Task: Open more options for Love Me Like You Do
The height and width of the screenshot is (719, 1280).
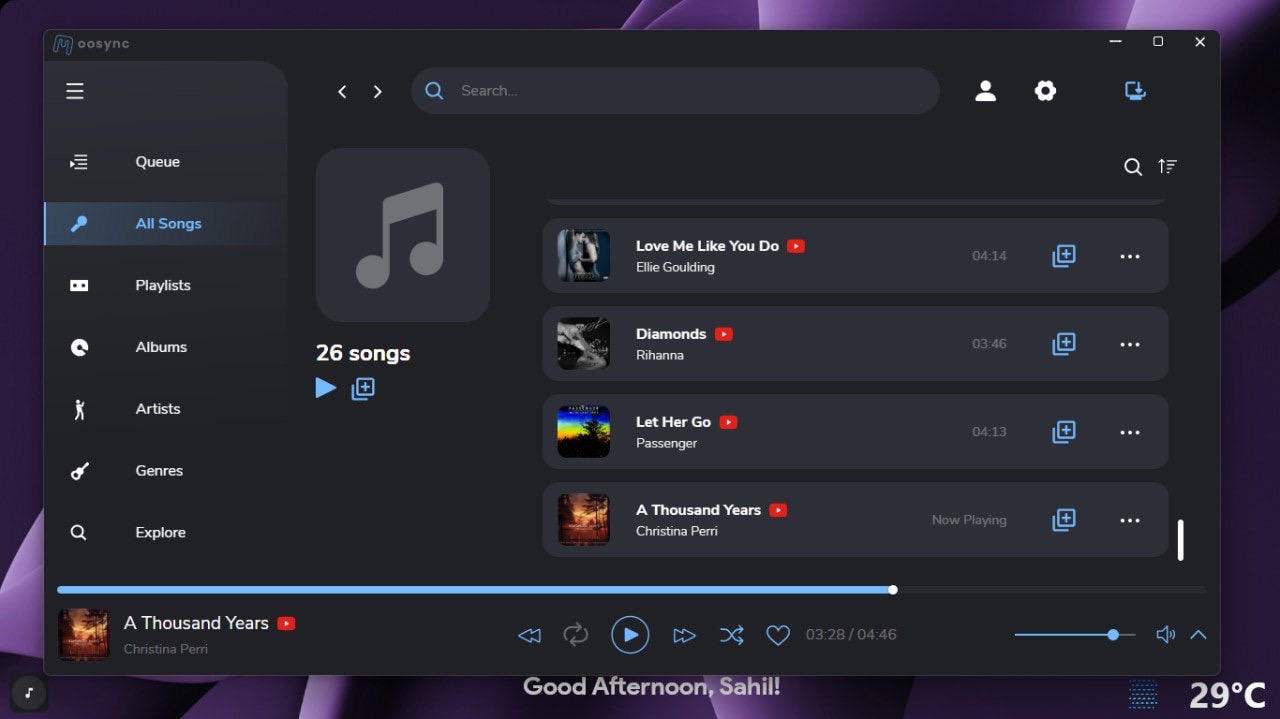Action: (1130, 256)
